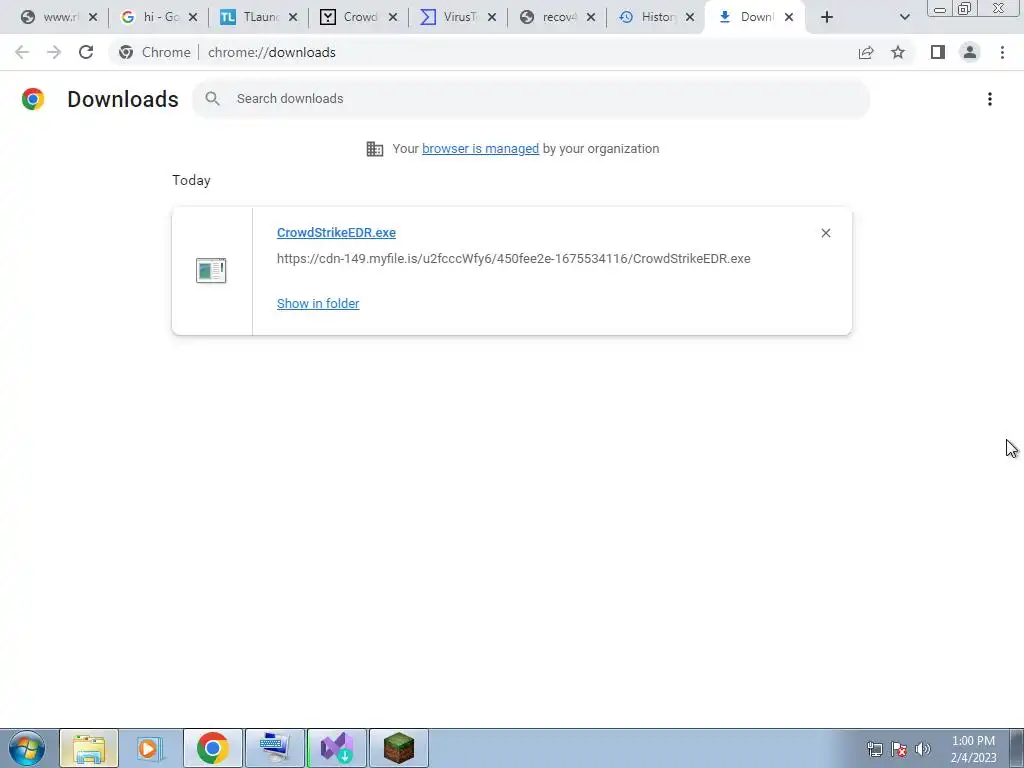The image size is (1024, 768).
Task: Close the TLauncher tab
Action: click(293, 18)
